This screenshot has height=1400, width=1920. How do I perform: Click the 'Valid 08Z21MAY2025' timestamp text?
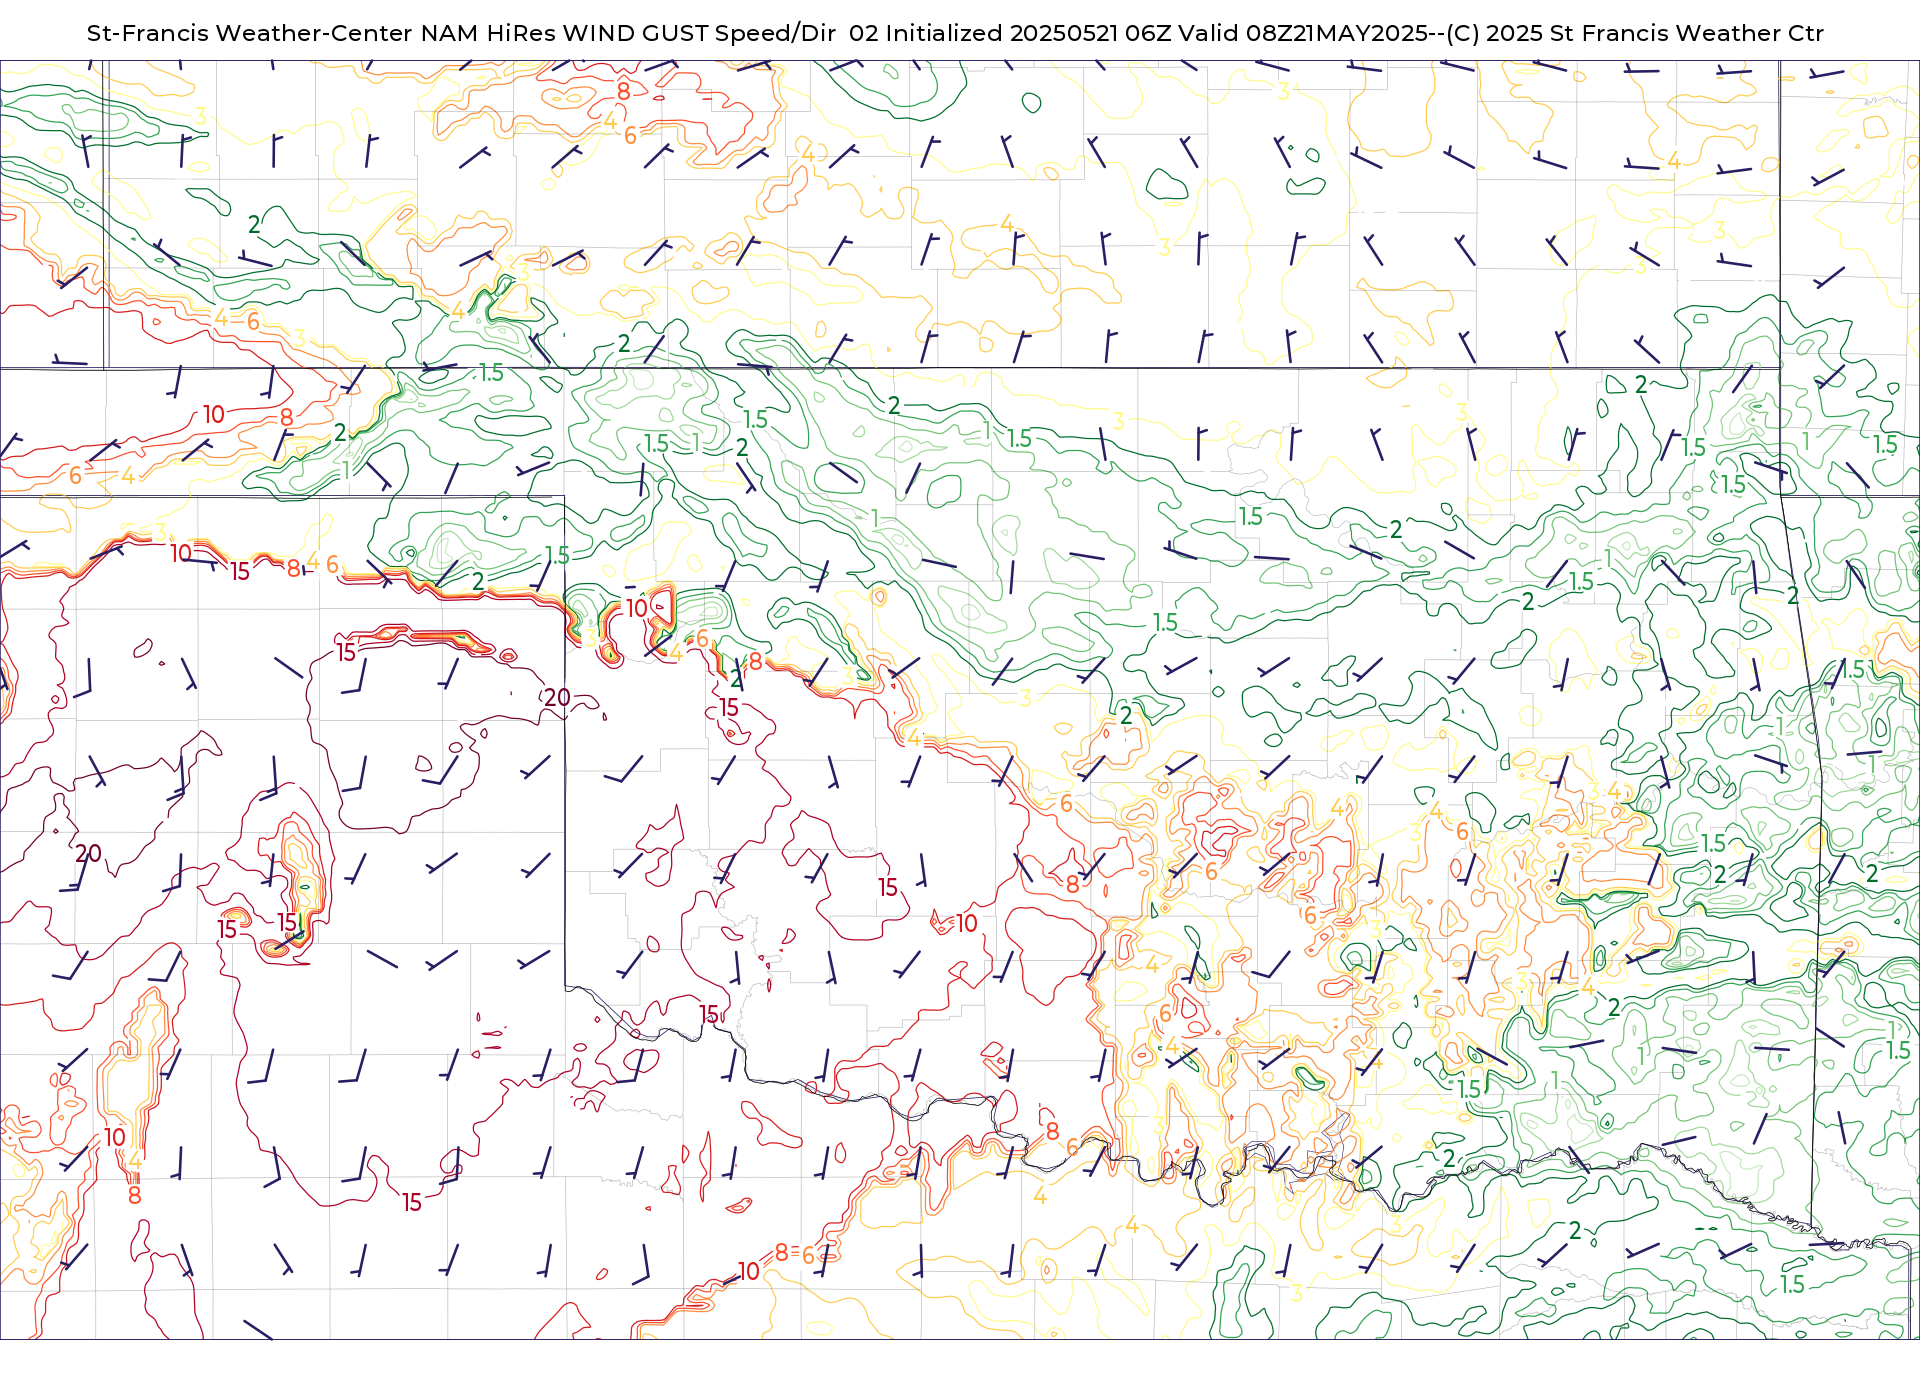point(1303,33)
